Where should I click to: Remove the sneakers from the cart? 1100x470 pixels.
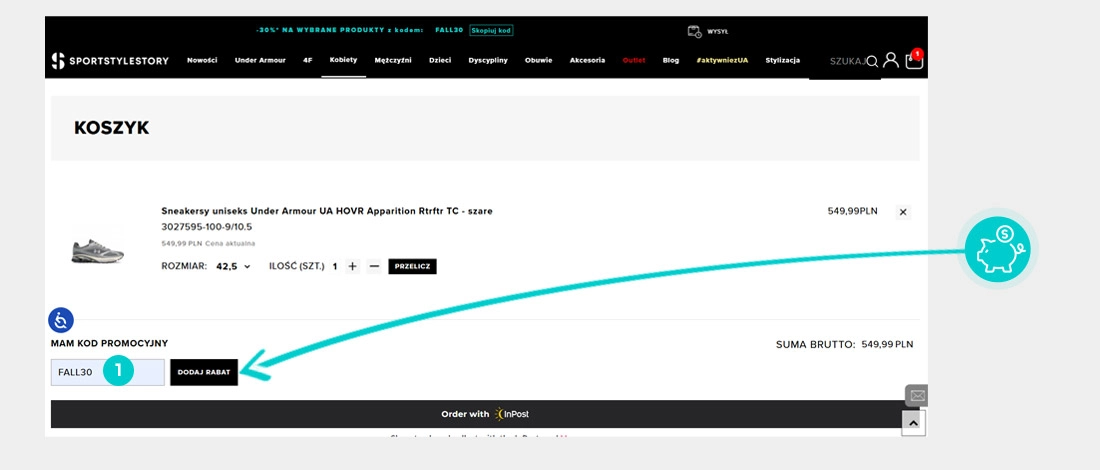(902, 212)
